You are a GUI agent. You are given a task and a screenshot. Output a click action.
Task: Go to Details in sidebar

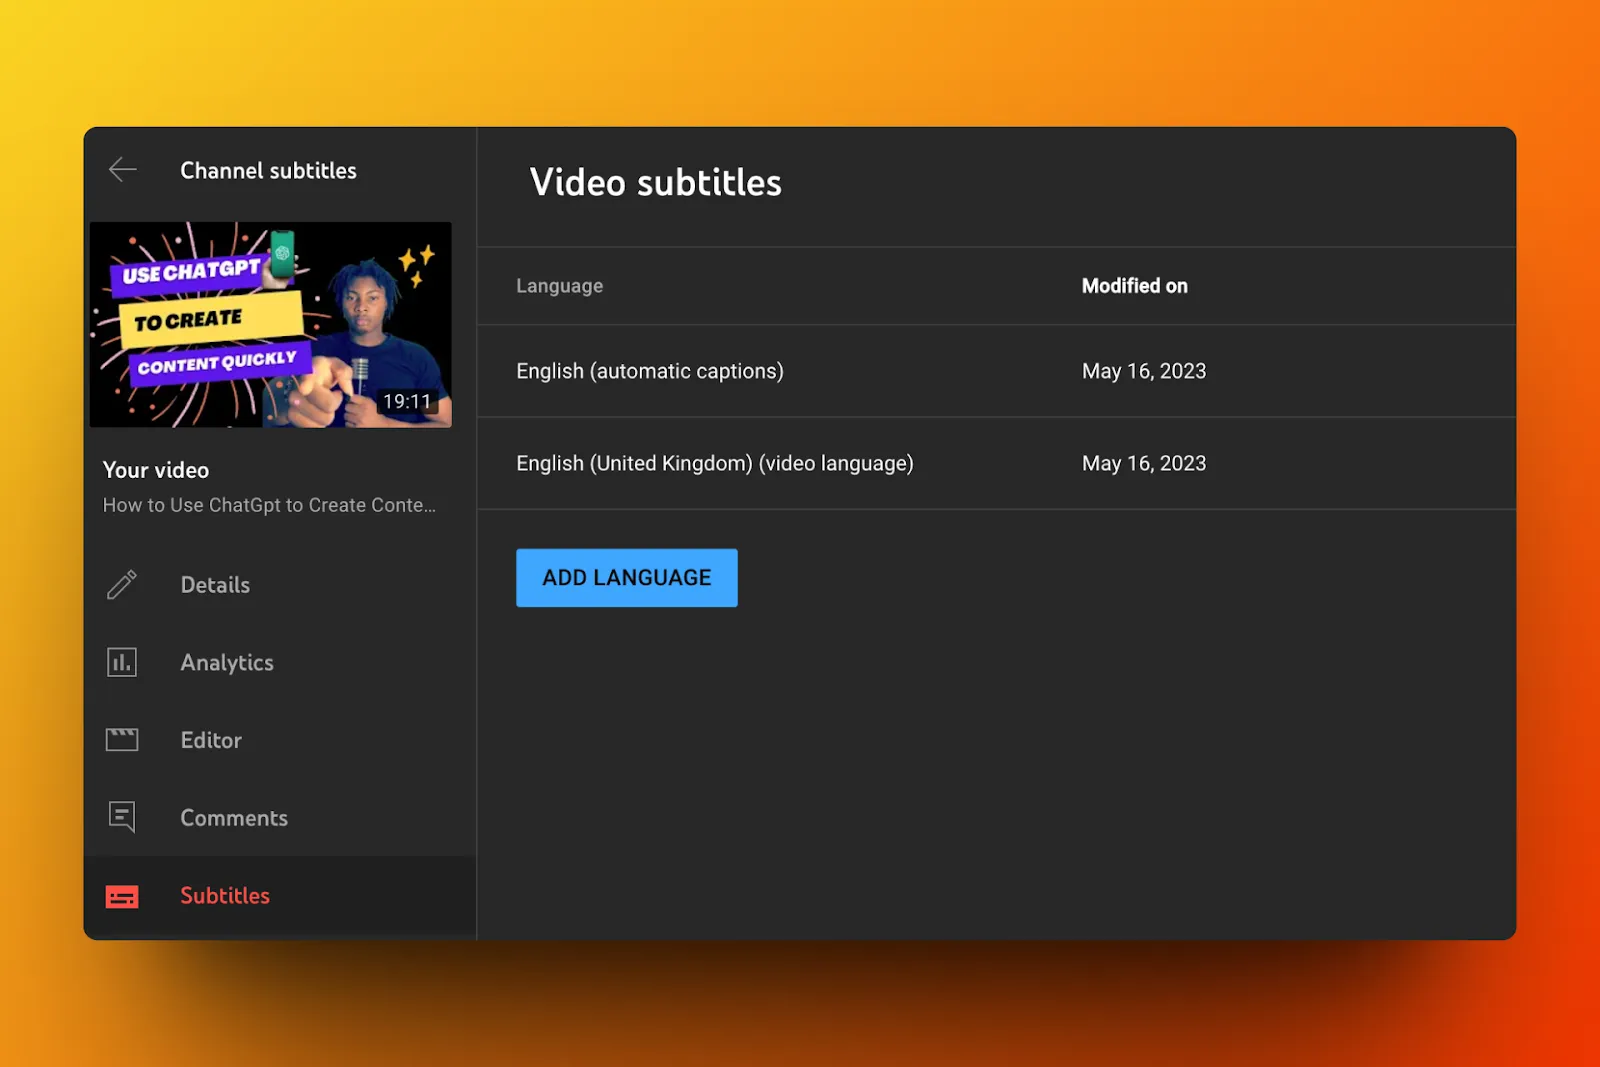215,585
